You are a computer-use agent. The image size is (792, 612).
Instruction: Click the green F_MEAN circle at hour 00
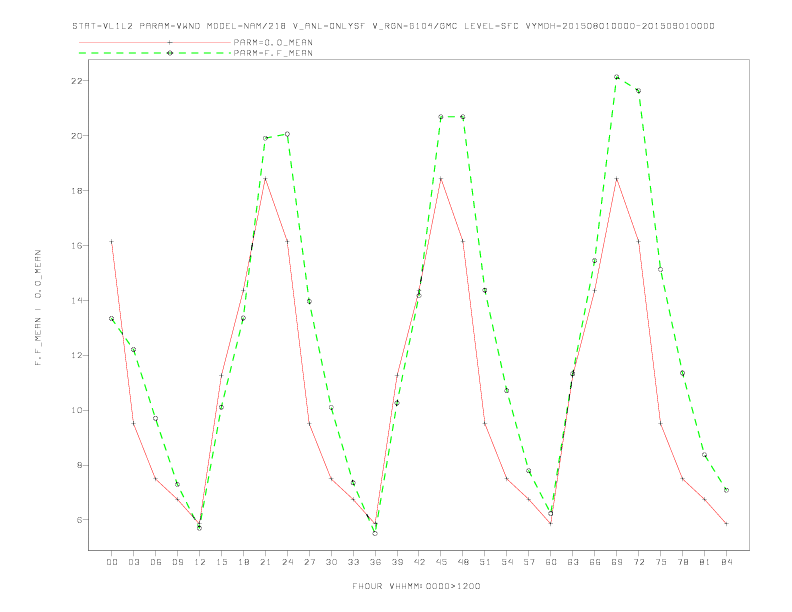pos(112,319)
